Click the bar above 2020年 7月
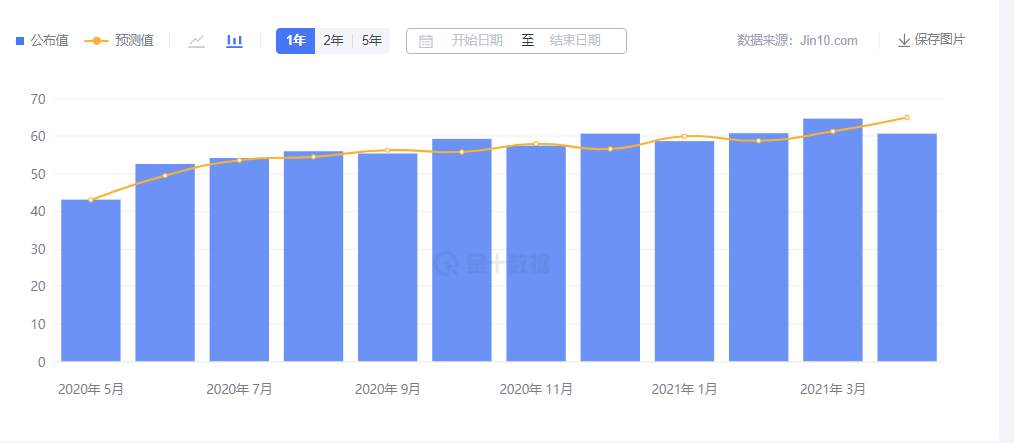 tap(239, 259)
